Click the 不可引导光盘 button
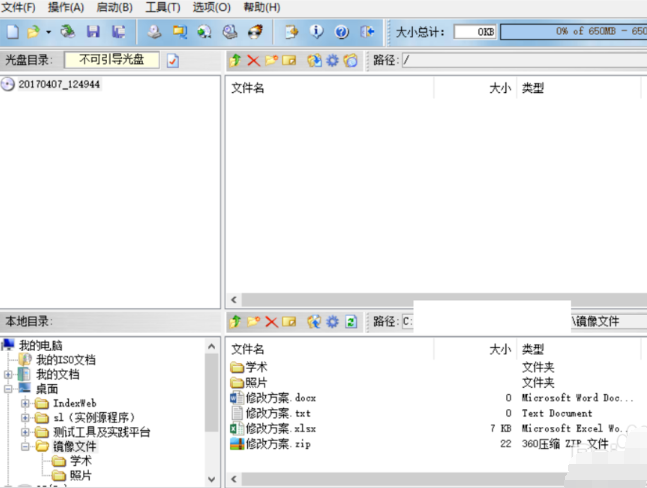Screen dimensions: 647x488 tap(111, 60)
